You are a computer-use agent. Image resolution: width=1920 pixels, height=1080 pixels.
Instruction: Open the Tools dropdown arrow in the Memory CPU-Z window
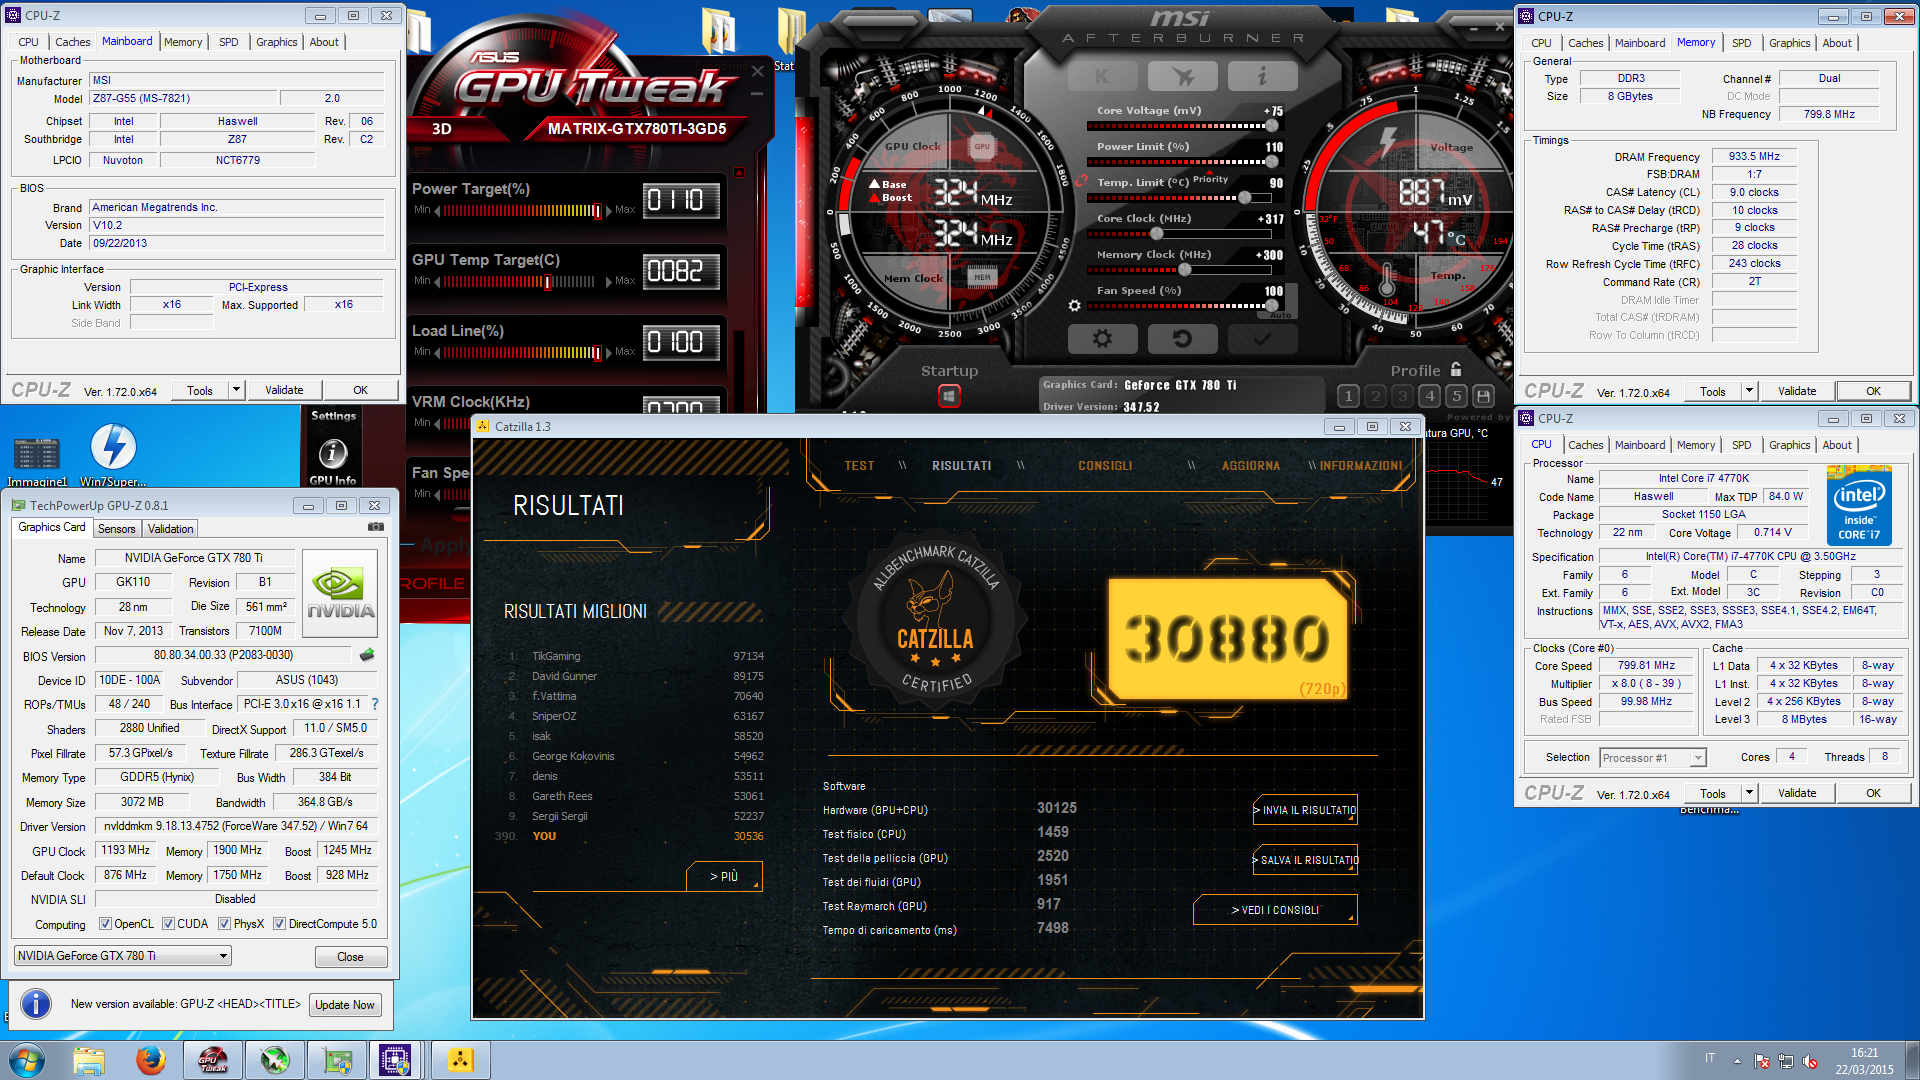point(1749,391)
